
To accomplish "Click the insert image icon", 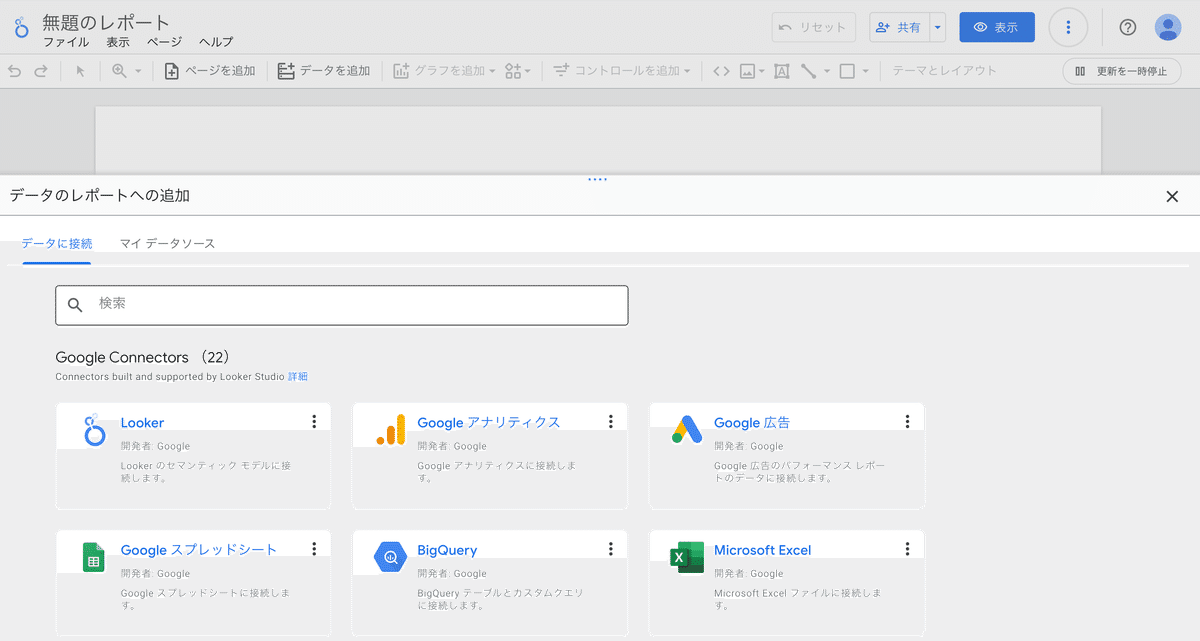I will click(747, 71).
